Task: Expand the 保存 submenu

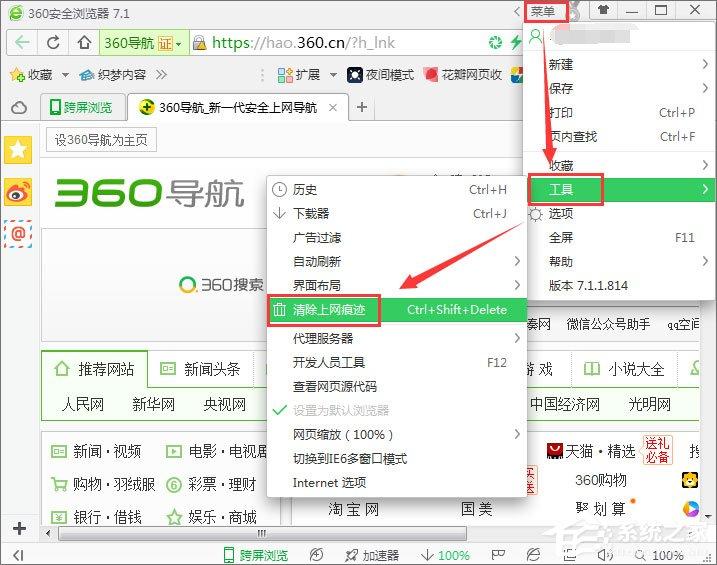Action: click(x=620, y=88)
